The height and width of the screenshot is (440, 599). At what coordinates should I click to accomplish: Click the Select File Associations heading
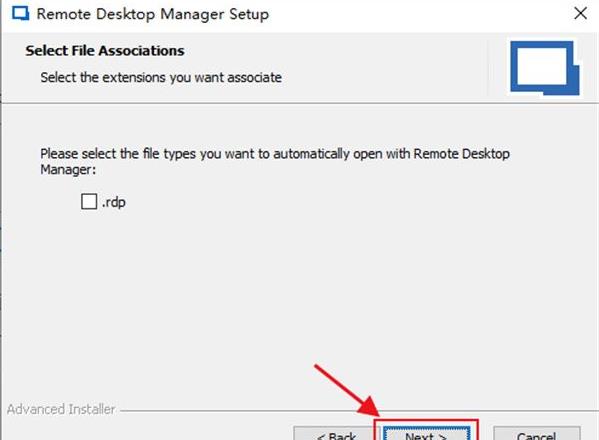pos(105,50)
